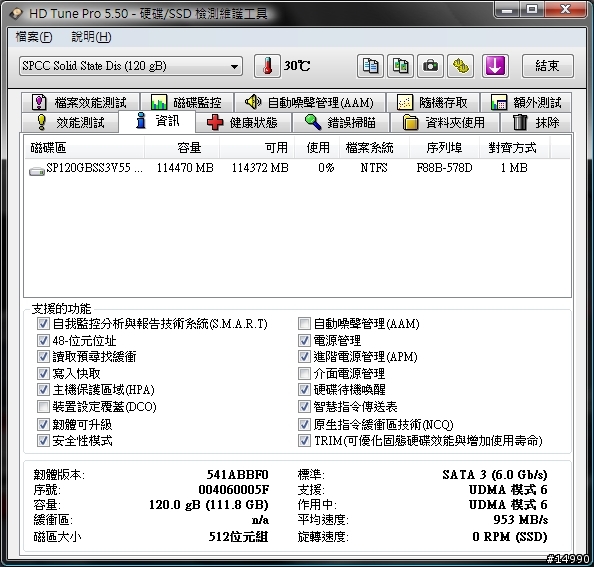Toggle the S.M.A.R.T checkbox
This screenshot has width=594, height=567.
coord(43,323)
